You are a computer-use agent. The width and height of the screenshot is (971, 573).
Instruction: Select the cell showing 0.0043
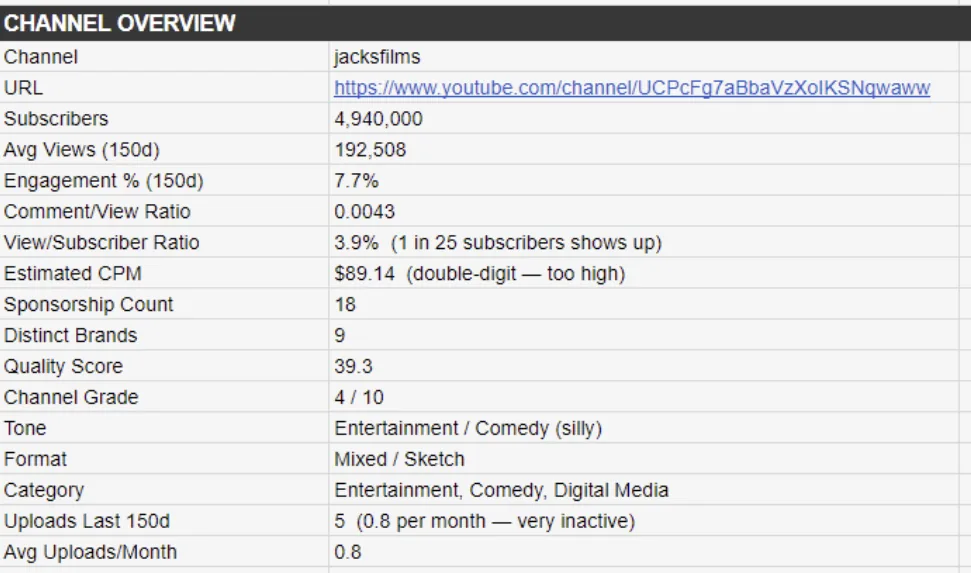(644, 211)
